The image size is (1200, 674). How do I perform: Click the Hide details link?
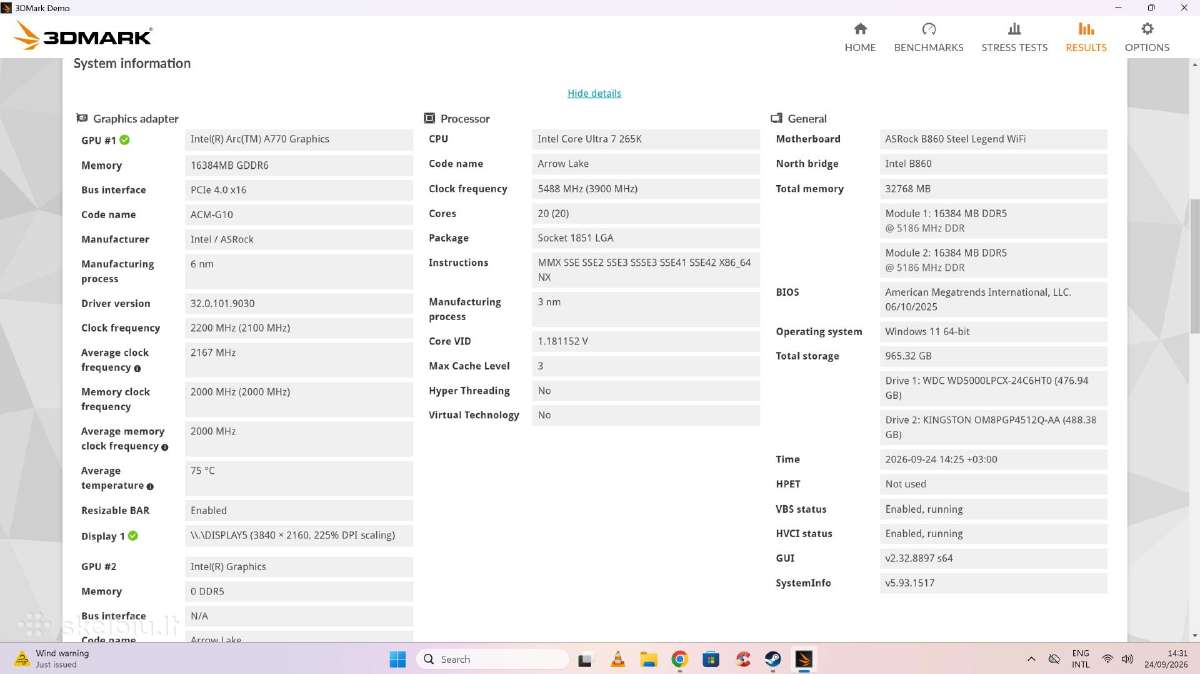coord(594,93)
